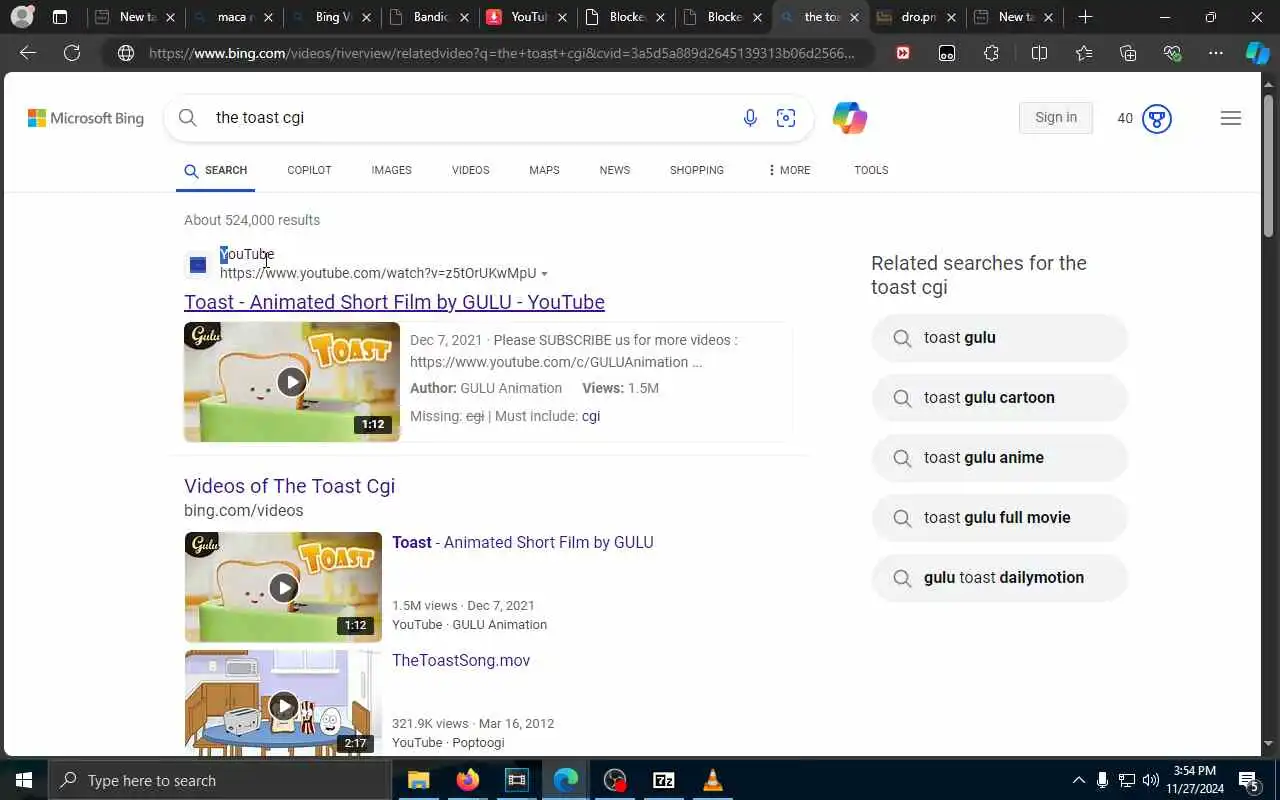This screenshot has height=800, width=1280.
Task: Select related search toast gulu
Action: [1000, 338]
